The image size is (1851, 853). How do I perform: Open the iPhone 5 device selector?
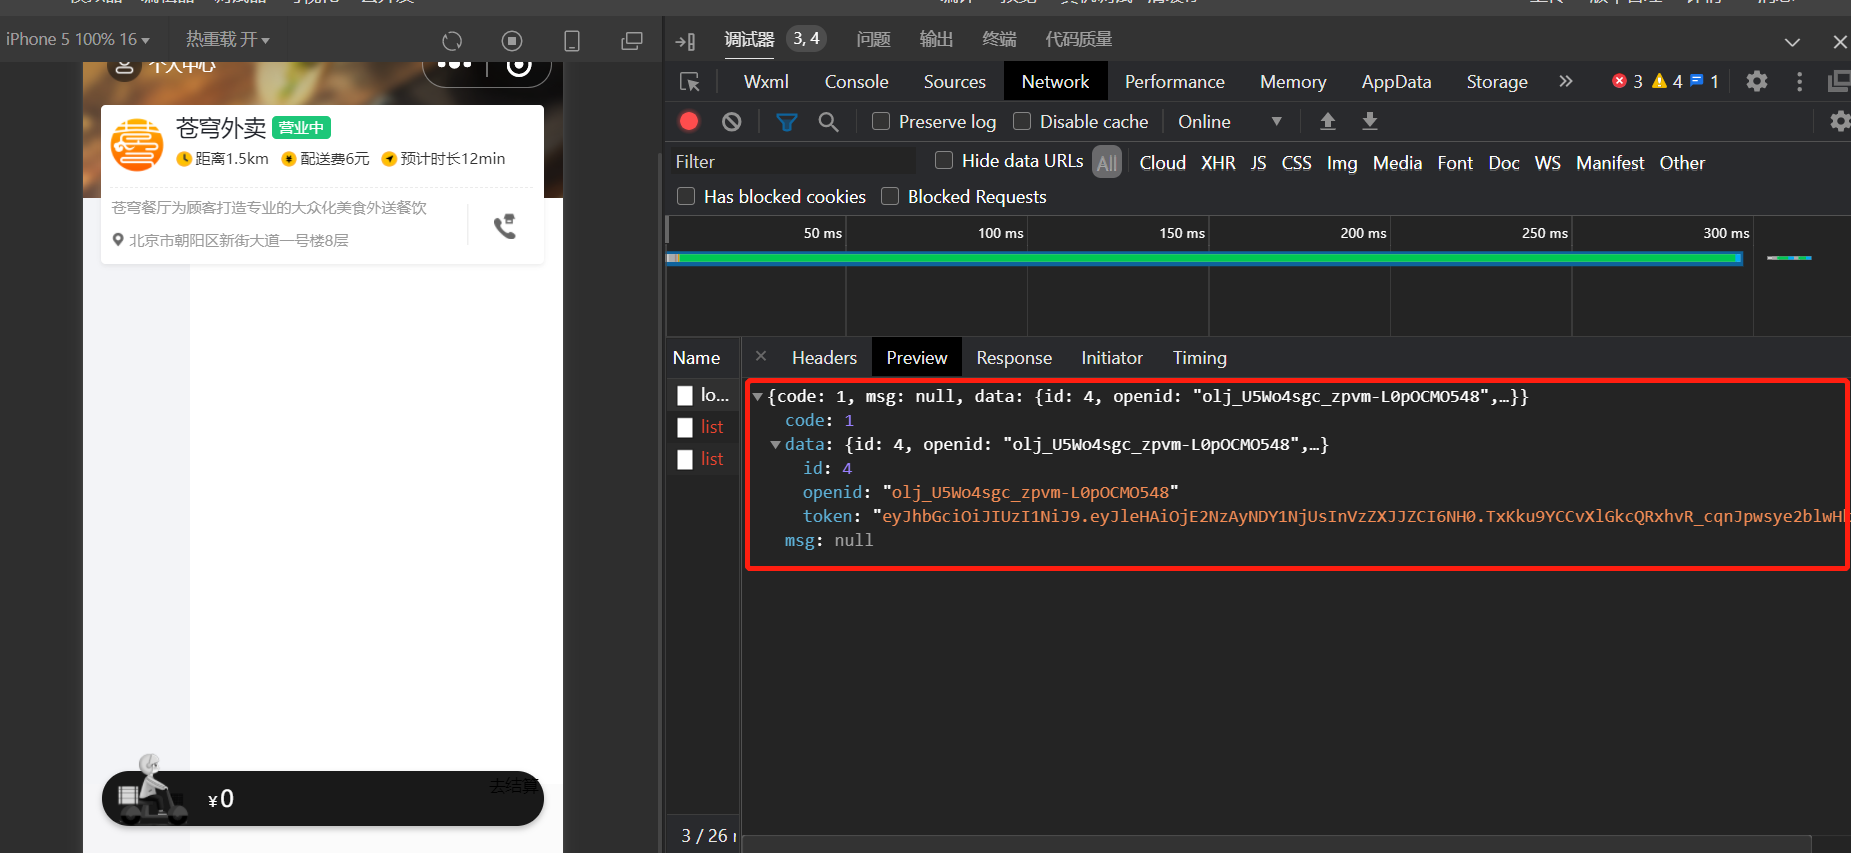[x=78, y=39]
